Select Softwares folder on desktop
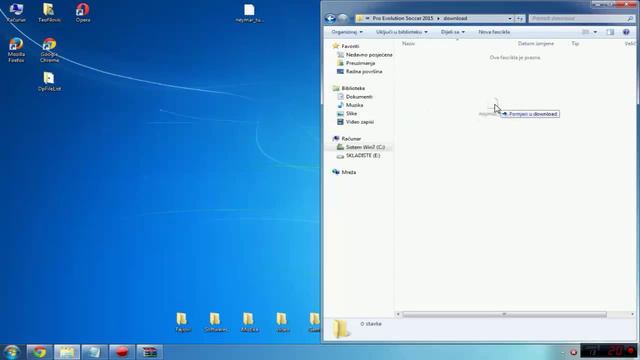The height and width of the screenshot is (360, 640). (216, 322)
